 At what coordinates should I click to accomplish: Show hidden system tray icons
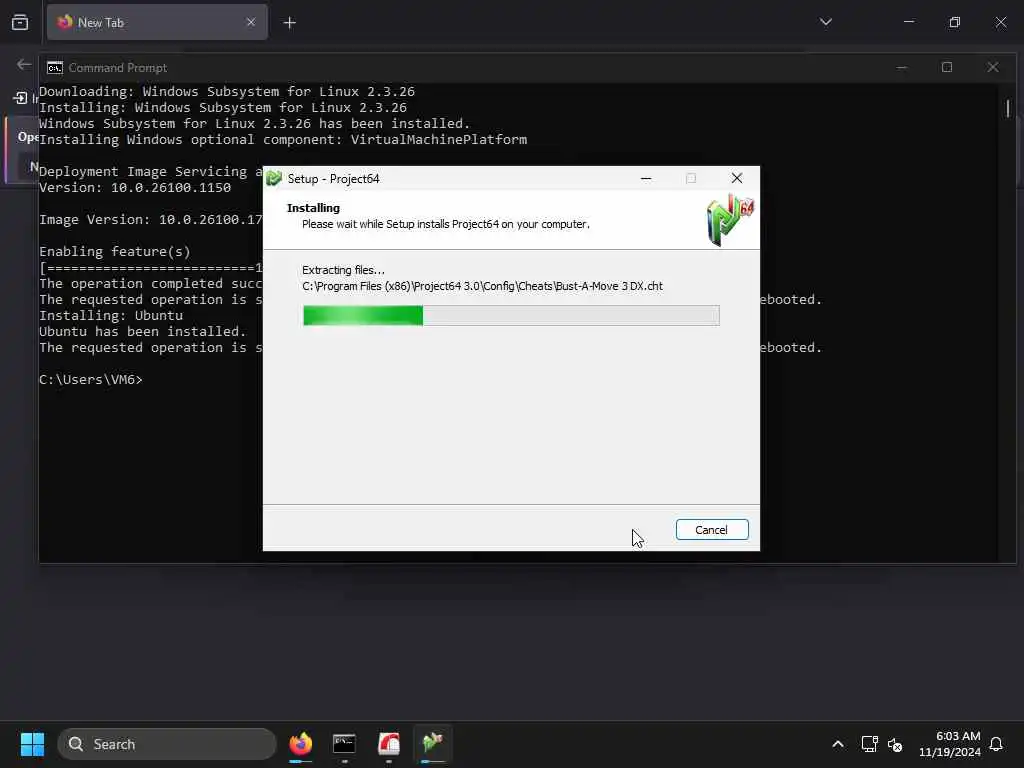838,744
